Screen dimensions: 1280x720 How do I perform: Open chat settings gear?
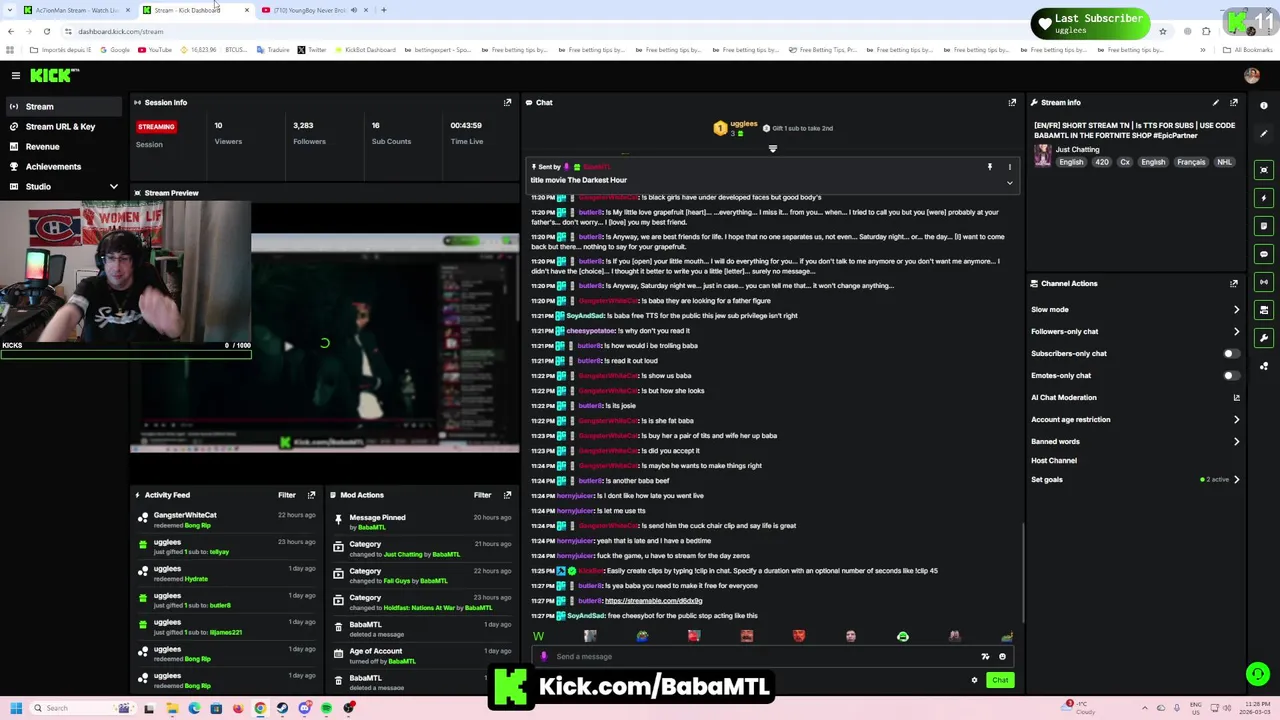pyautogui.click(x=974, y=680)
